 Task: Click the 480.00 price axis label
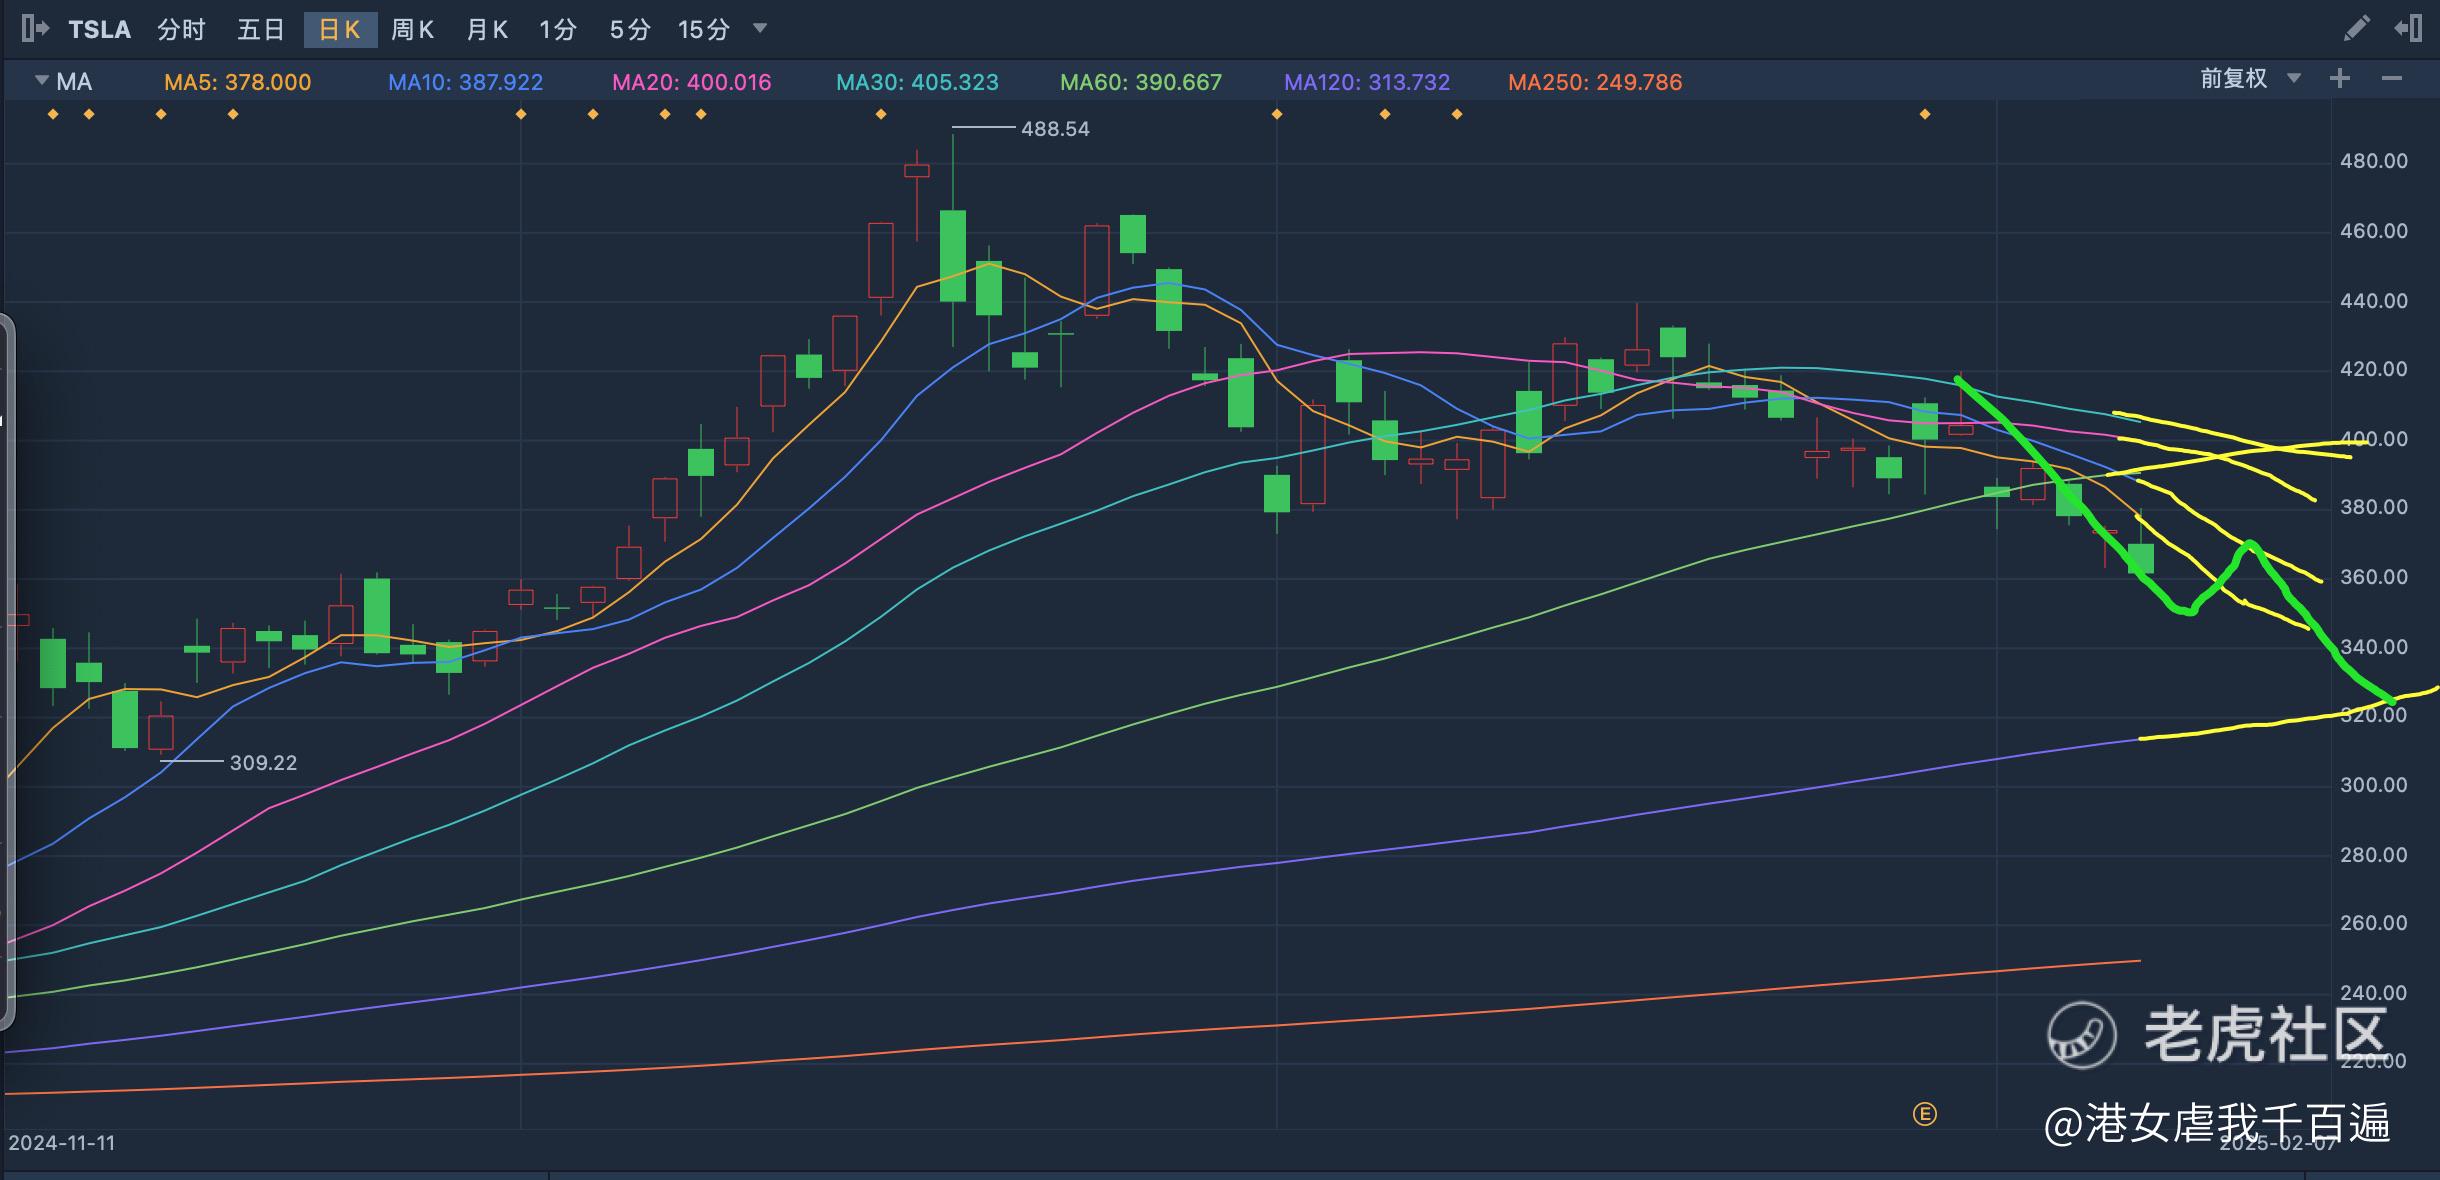pos(2374,161)
